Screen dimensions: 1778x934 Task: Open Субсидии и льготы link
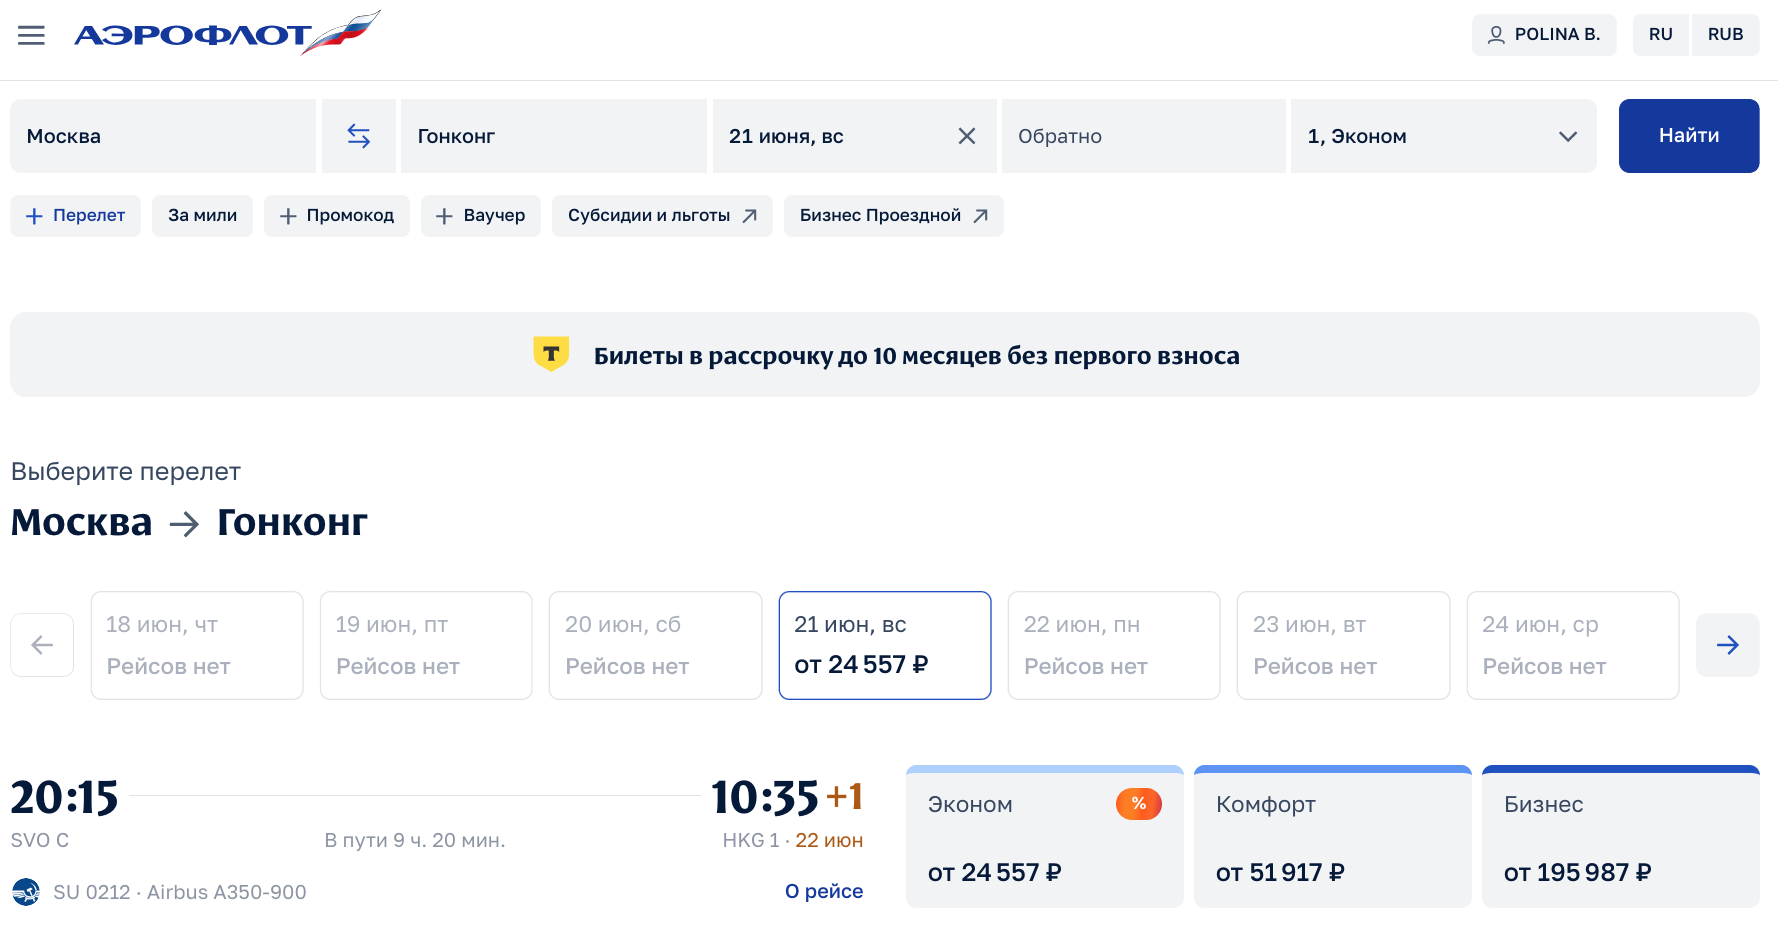662,216
